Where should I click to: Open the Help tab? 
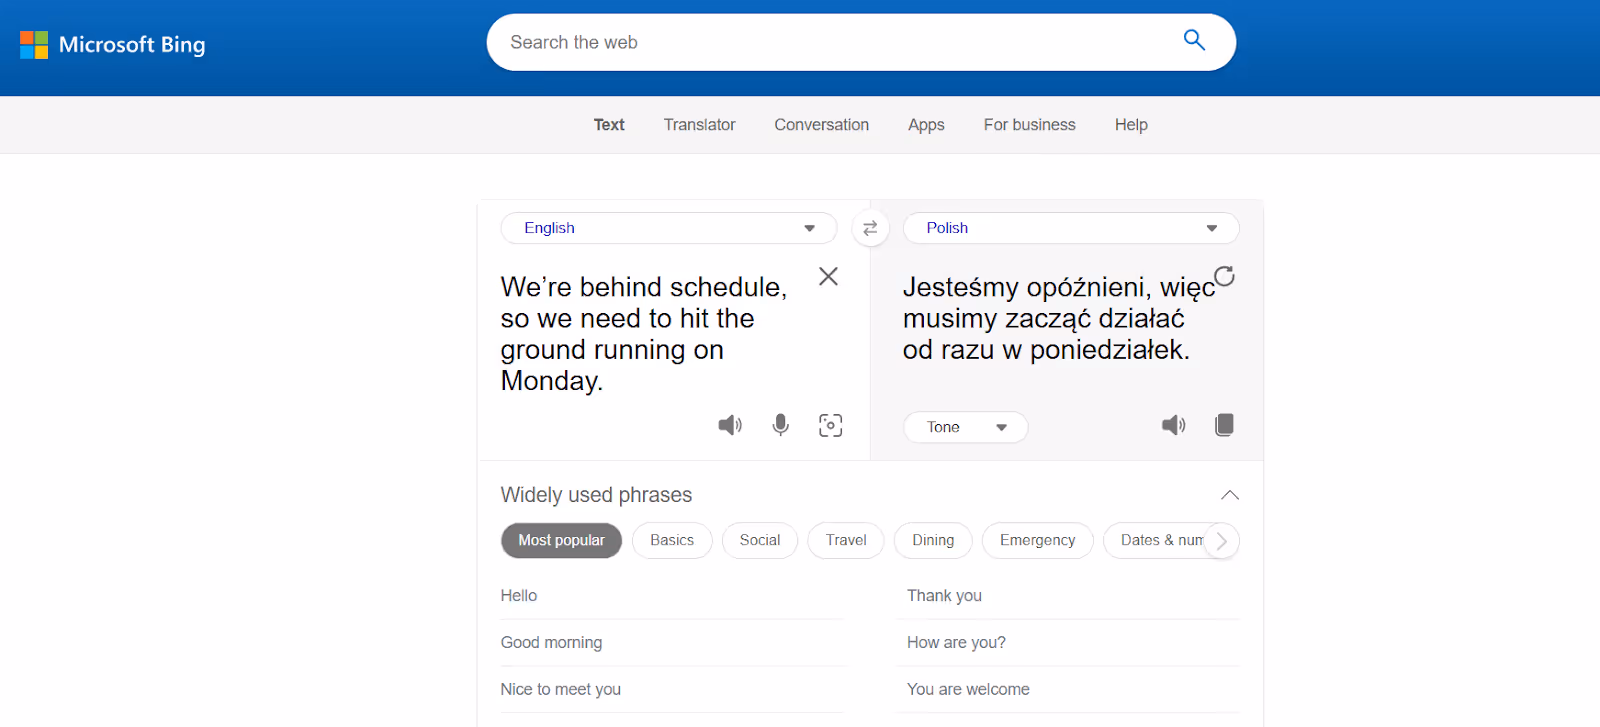click(1131, 125)
